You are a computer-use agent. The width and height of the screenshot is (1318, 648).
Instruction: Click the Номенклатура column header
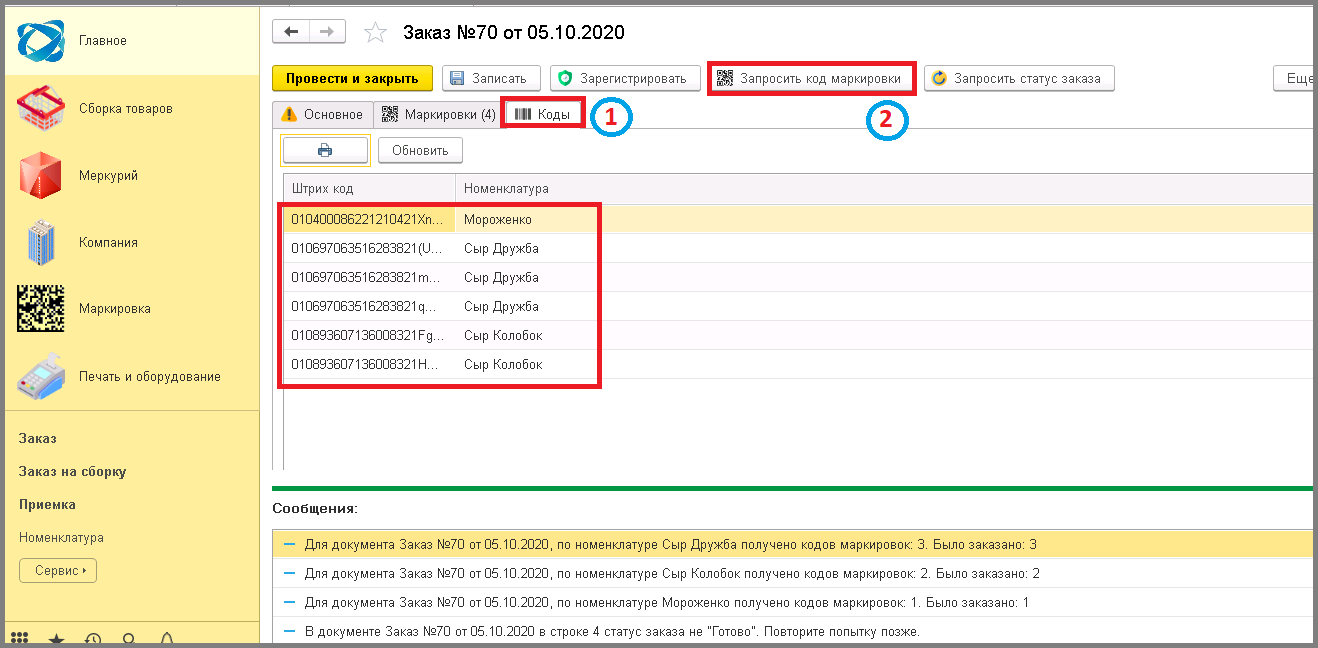click(x=884, y=188)
